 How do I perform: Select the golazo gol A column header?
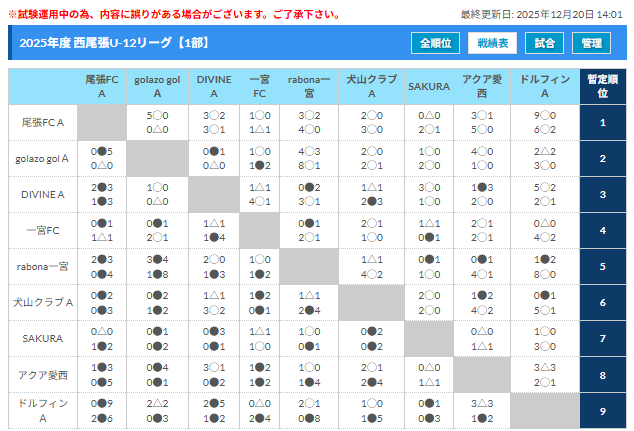157,86
